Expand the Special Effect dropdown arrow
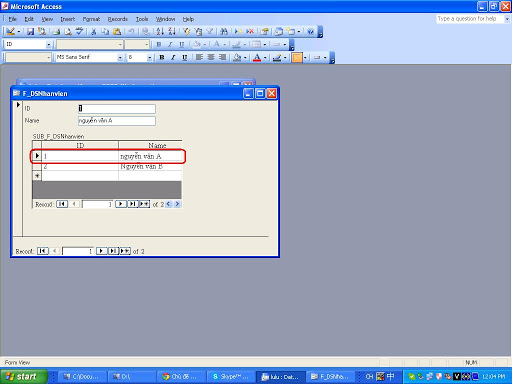Image resolution: width=512 pixels, height=384 pixels. tap(325, 57)
